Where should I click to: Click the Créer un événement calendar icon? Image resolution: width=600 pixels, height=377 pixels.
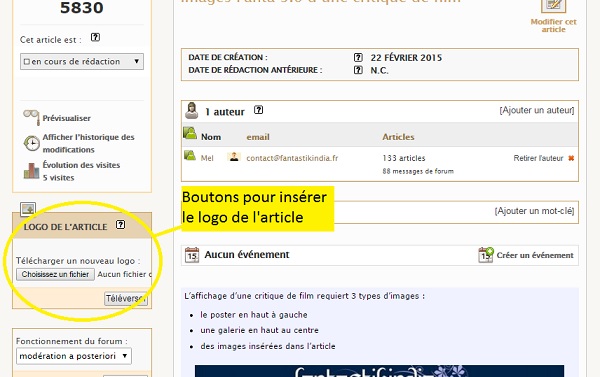pyautogui.click(x=486, y=255)
